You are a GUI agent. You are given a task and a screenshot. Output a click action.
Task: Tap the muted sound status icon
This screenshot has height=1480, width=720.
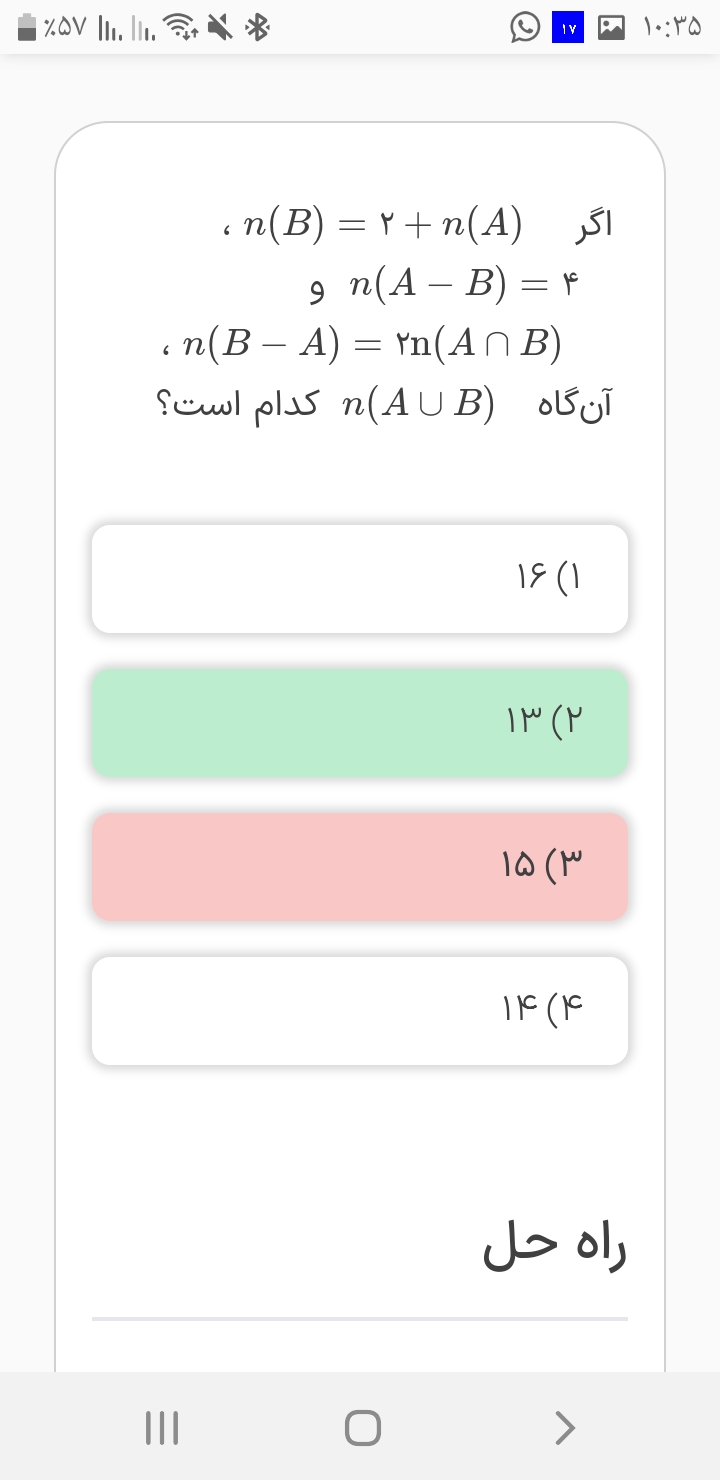tap(220, 28)
